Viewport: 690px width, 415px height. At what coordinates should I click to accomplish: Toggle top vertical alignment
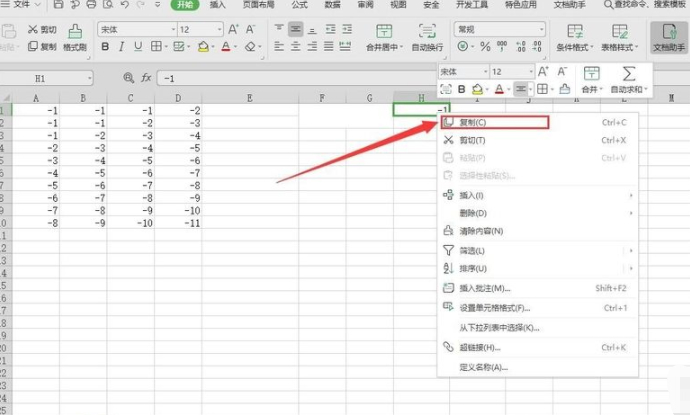pyautogui.click(x=279, y=29)
